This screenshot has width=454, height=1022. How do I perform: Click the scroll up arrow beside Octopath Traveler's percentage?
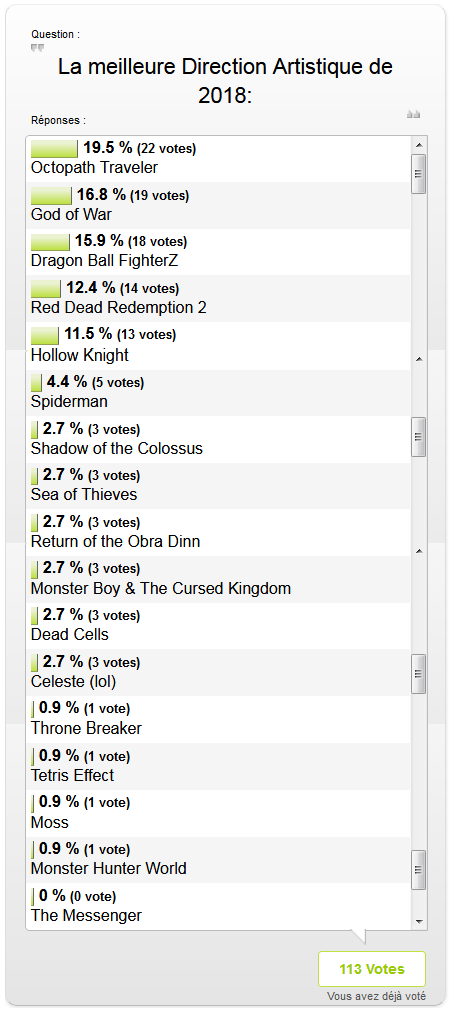pyautogui.click(x=419, y=145)
